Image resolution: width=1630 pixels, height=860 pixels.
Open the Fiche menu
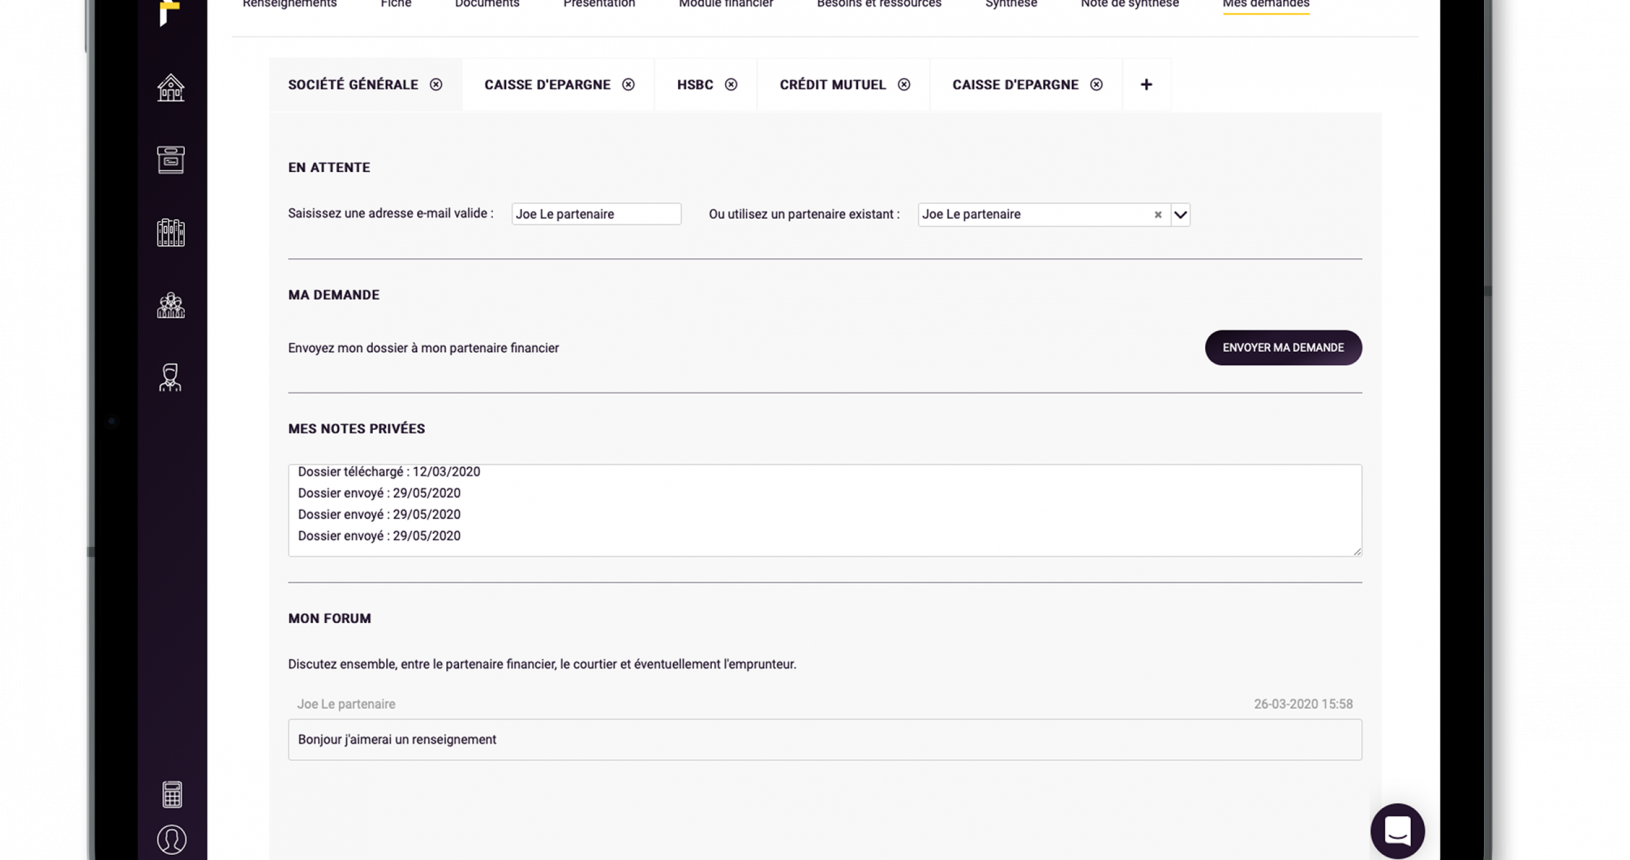(x=396, y=4)
